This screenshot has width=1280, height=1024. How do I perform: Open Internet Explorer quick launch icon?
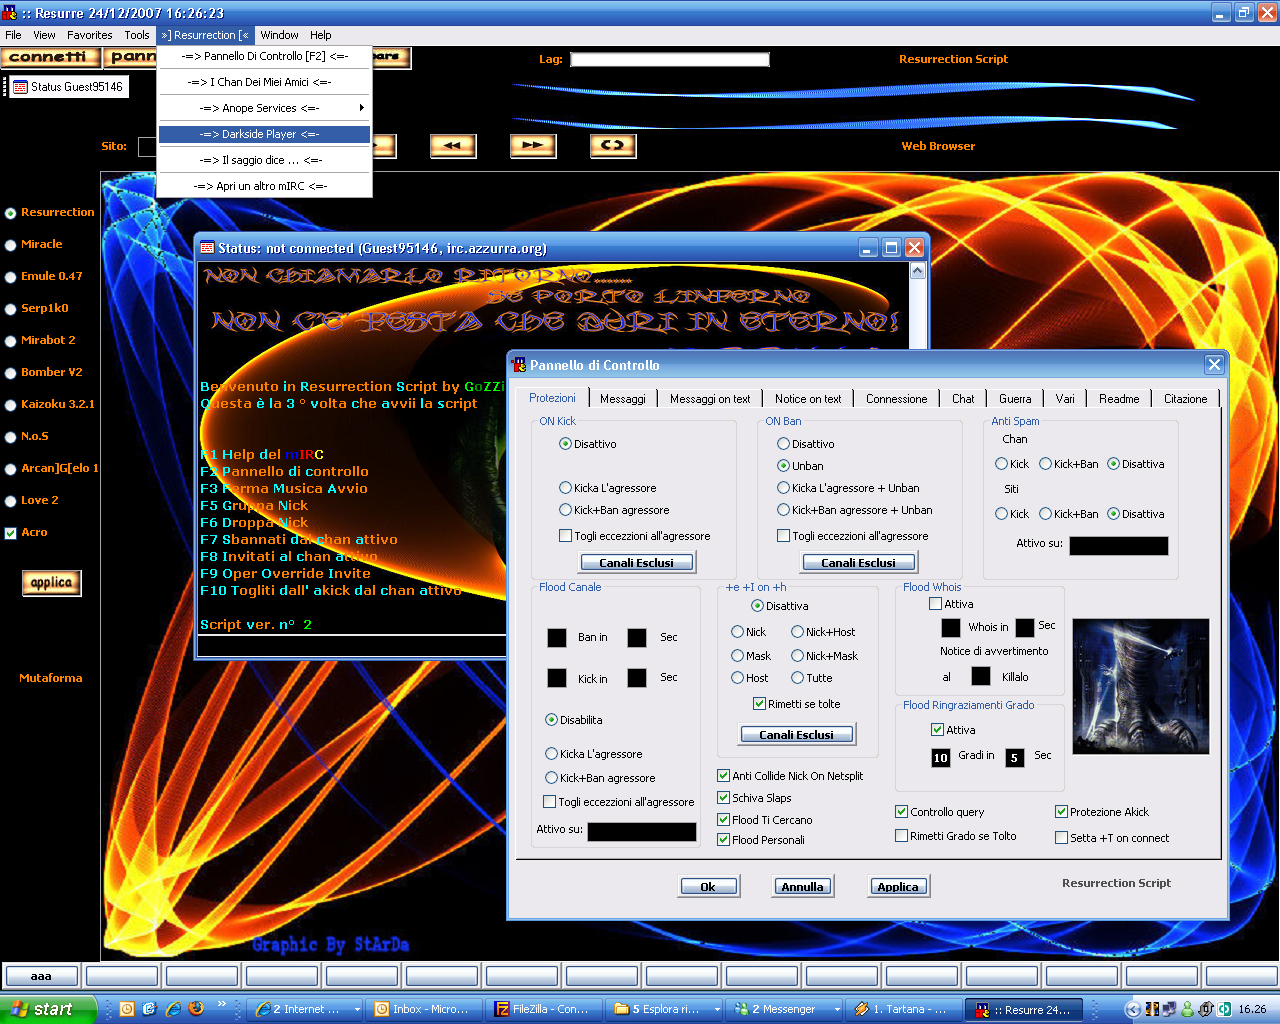click(x=173, y=1009)
